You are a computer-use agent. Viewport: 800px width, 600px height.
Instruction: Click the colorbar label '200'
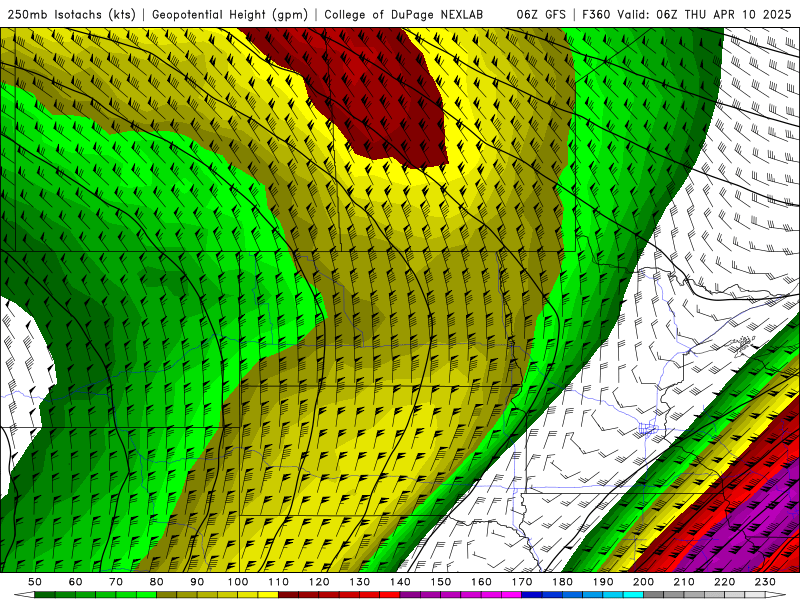[643, 582]
